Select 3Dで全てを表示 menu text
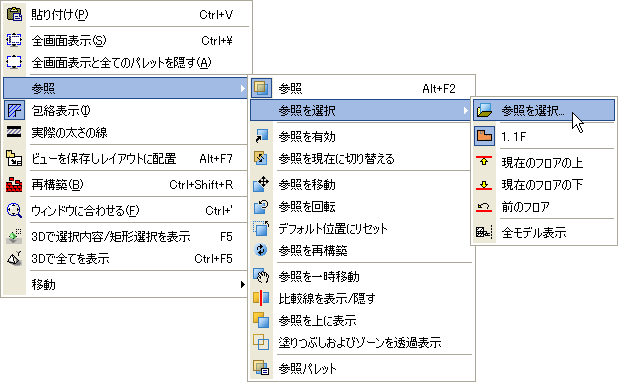Viewport: 619px width, 382px height. [70, 258]
